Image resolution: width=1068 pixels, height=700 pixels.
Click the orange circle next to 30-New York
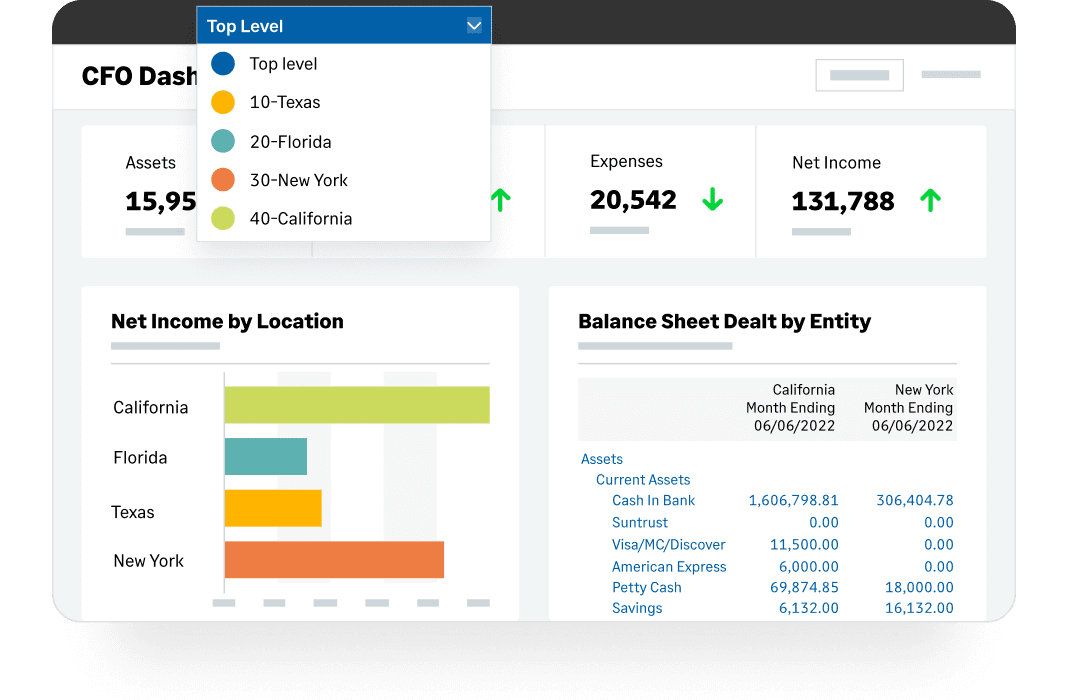tap(223, 180)
